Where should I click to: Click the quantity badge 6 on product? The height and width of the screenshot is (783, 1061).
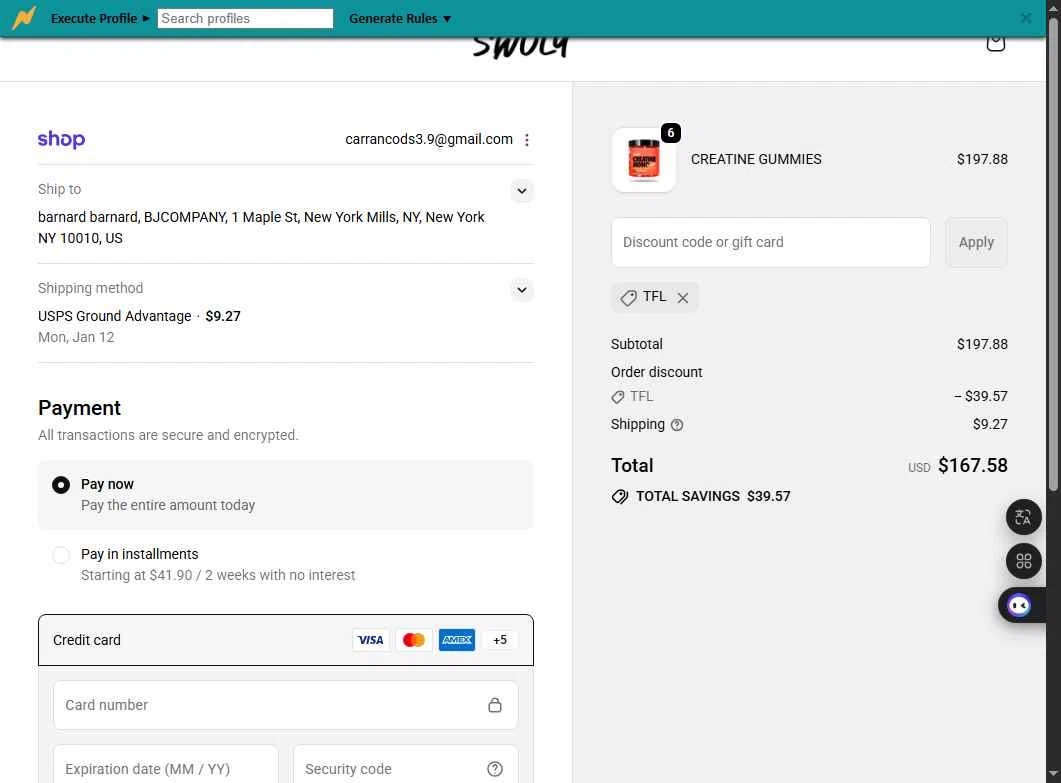click(670, 133)
